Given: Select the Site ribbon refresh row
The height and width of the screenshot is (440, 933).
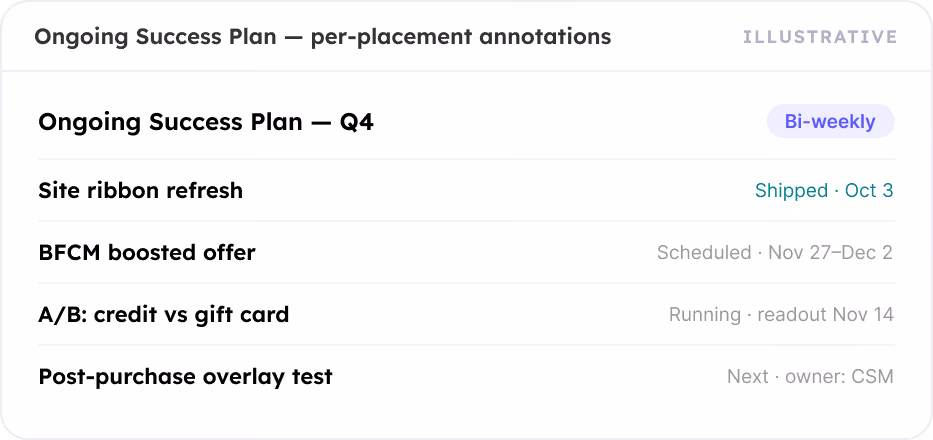Looking at the screenshot, I should point(466,191).
